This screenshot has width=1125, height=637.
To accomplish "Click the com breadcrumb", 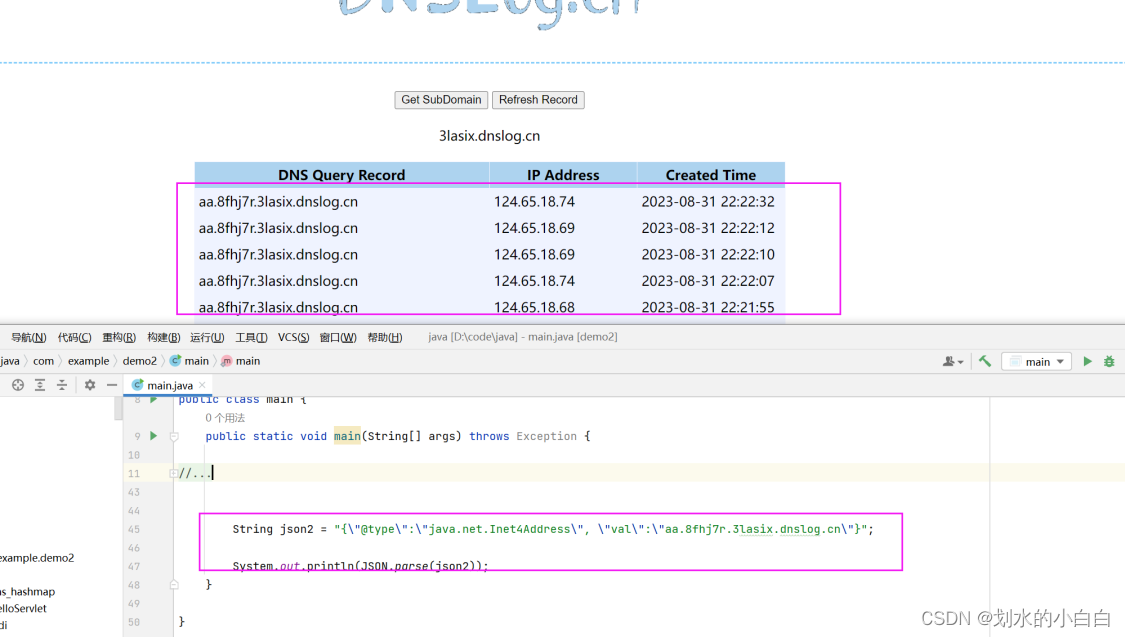I will (43, 361).
